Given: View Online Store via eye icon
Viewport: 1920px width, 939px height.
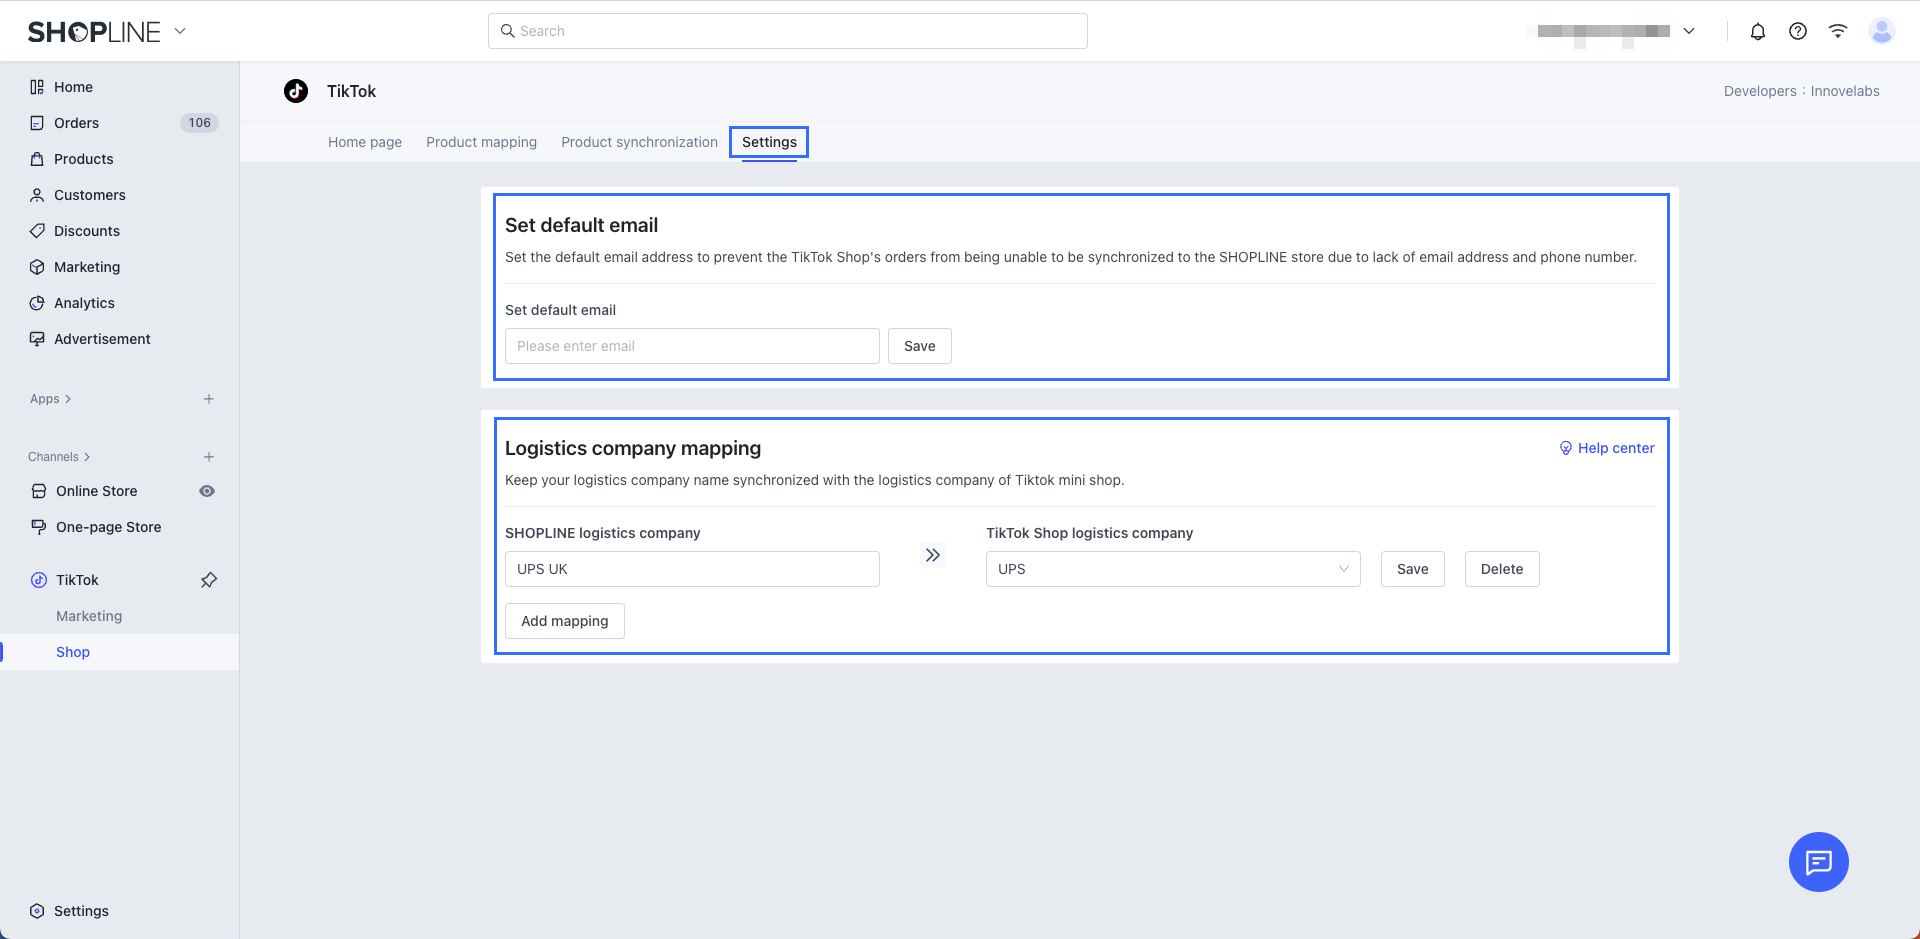Looking at the screenshot, I should (x=207, y=491).
